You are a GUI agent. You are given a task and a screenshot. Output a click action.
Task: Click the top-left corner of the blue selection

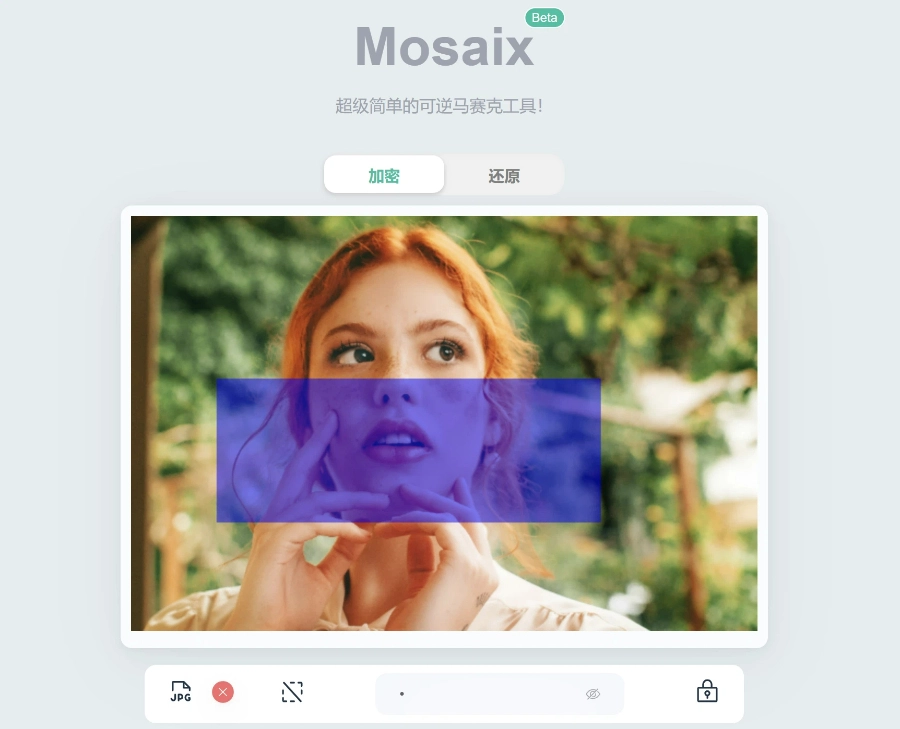[217, 379]
